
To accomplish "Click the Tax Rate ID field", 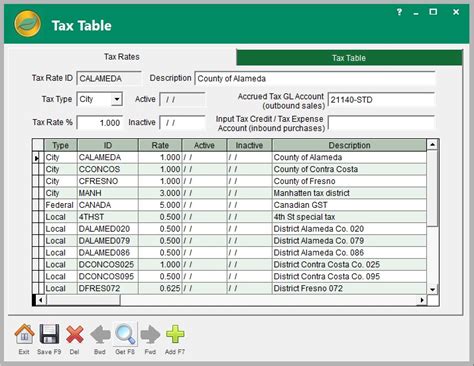I will 109,79.
